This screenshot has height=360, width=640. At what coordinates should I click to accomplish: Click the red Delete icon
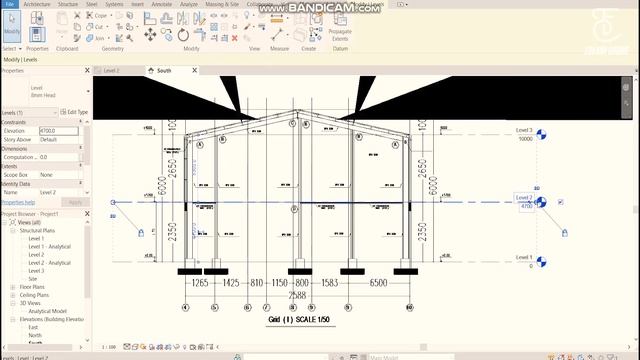235,38
